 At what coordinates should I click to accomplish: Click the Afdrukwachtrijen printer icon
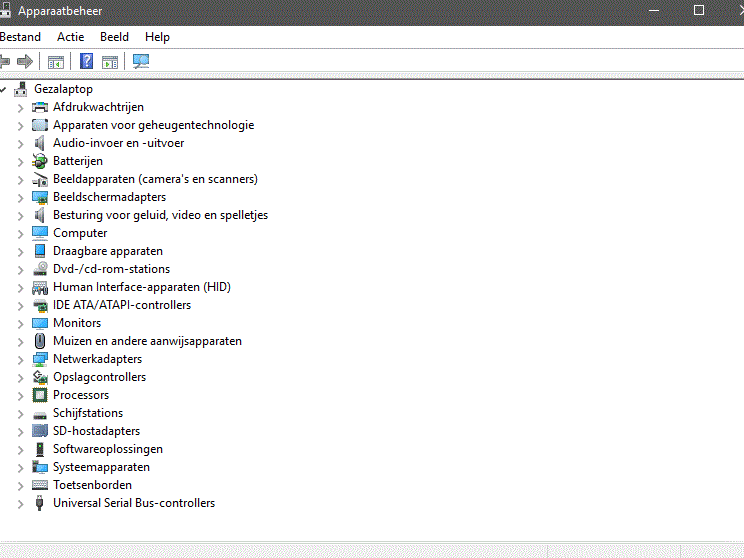coord(40,107)
